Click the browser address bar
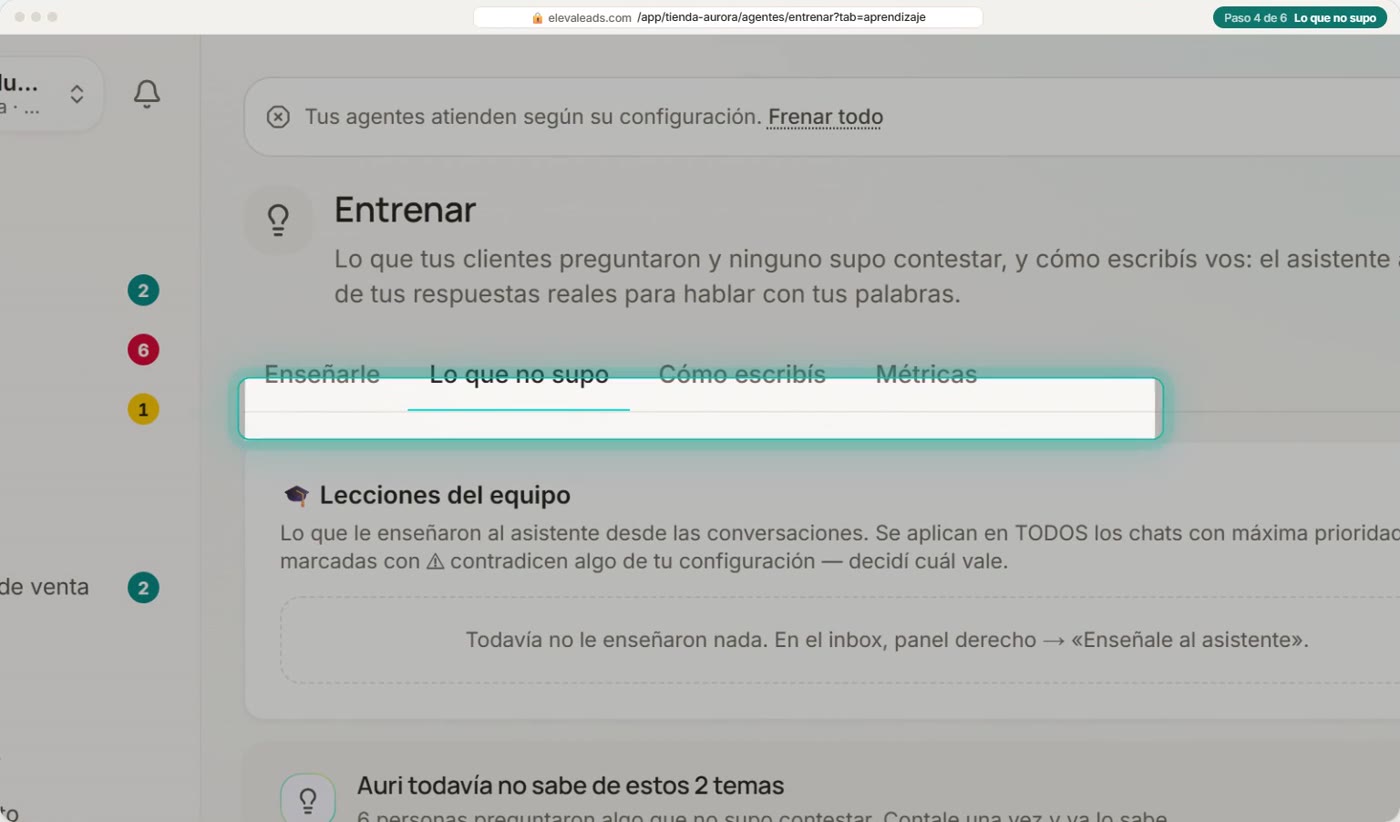 pyautogui.click(x=728, y=17)
